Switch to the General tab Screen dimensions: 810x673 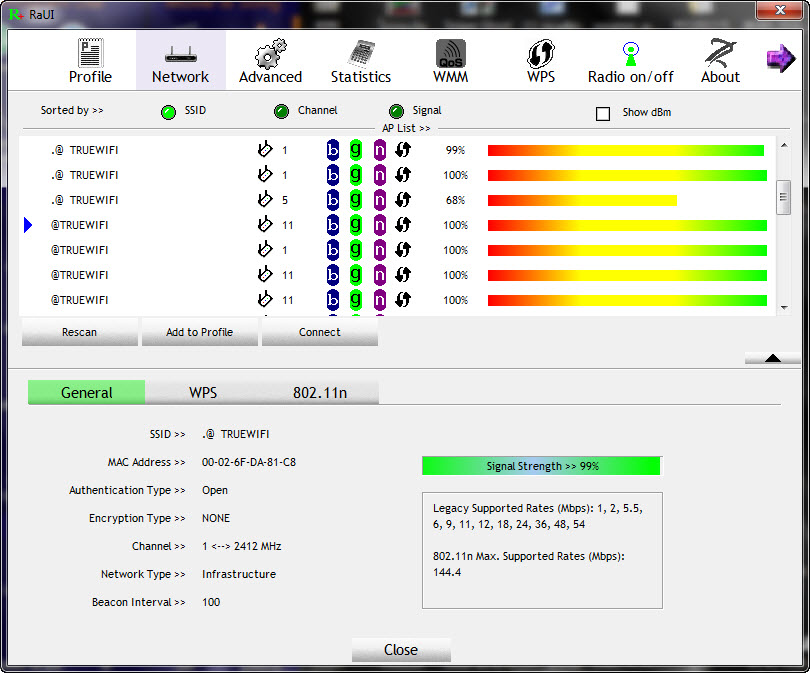(86, 393)
